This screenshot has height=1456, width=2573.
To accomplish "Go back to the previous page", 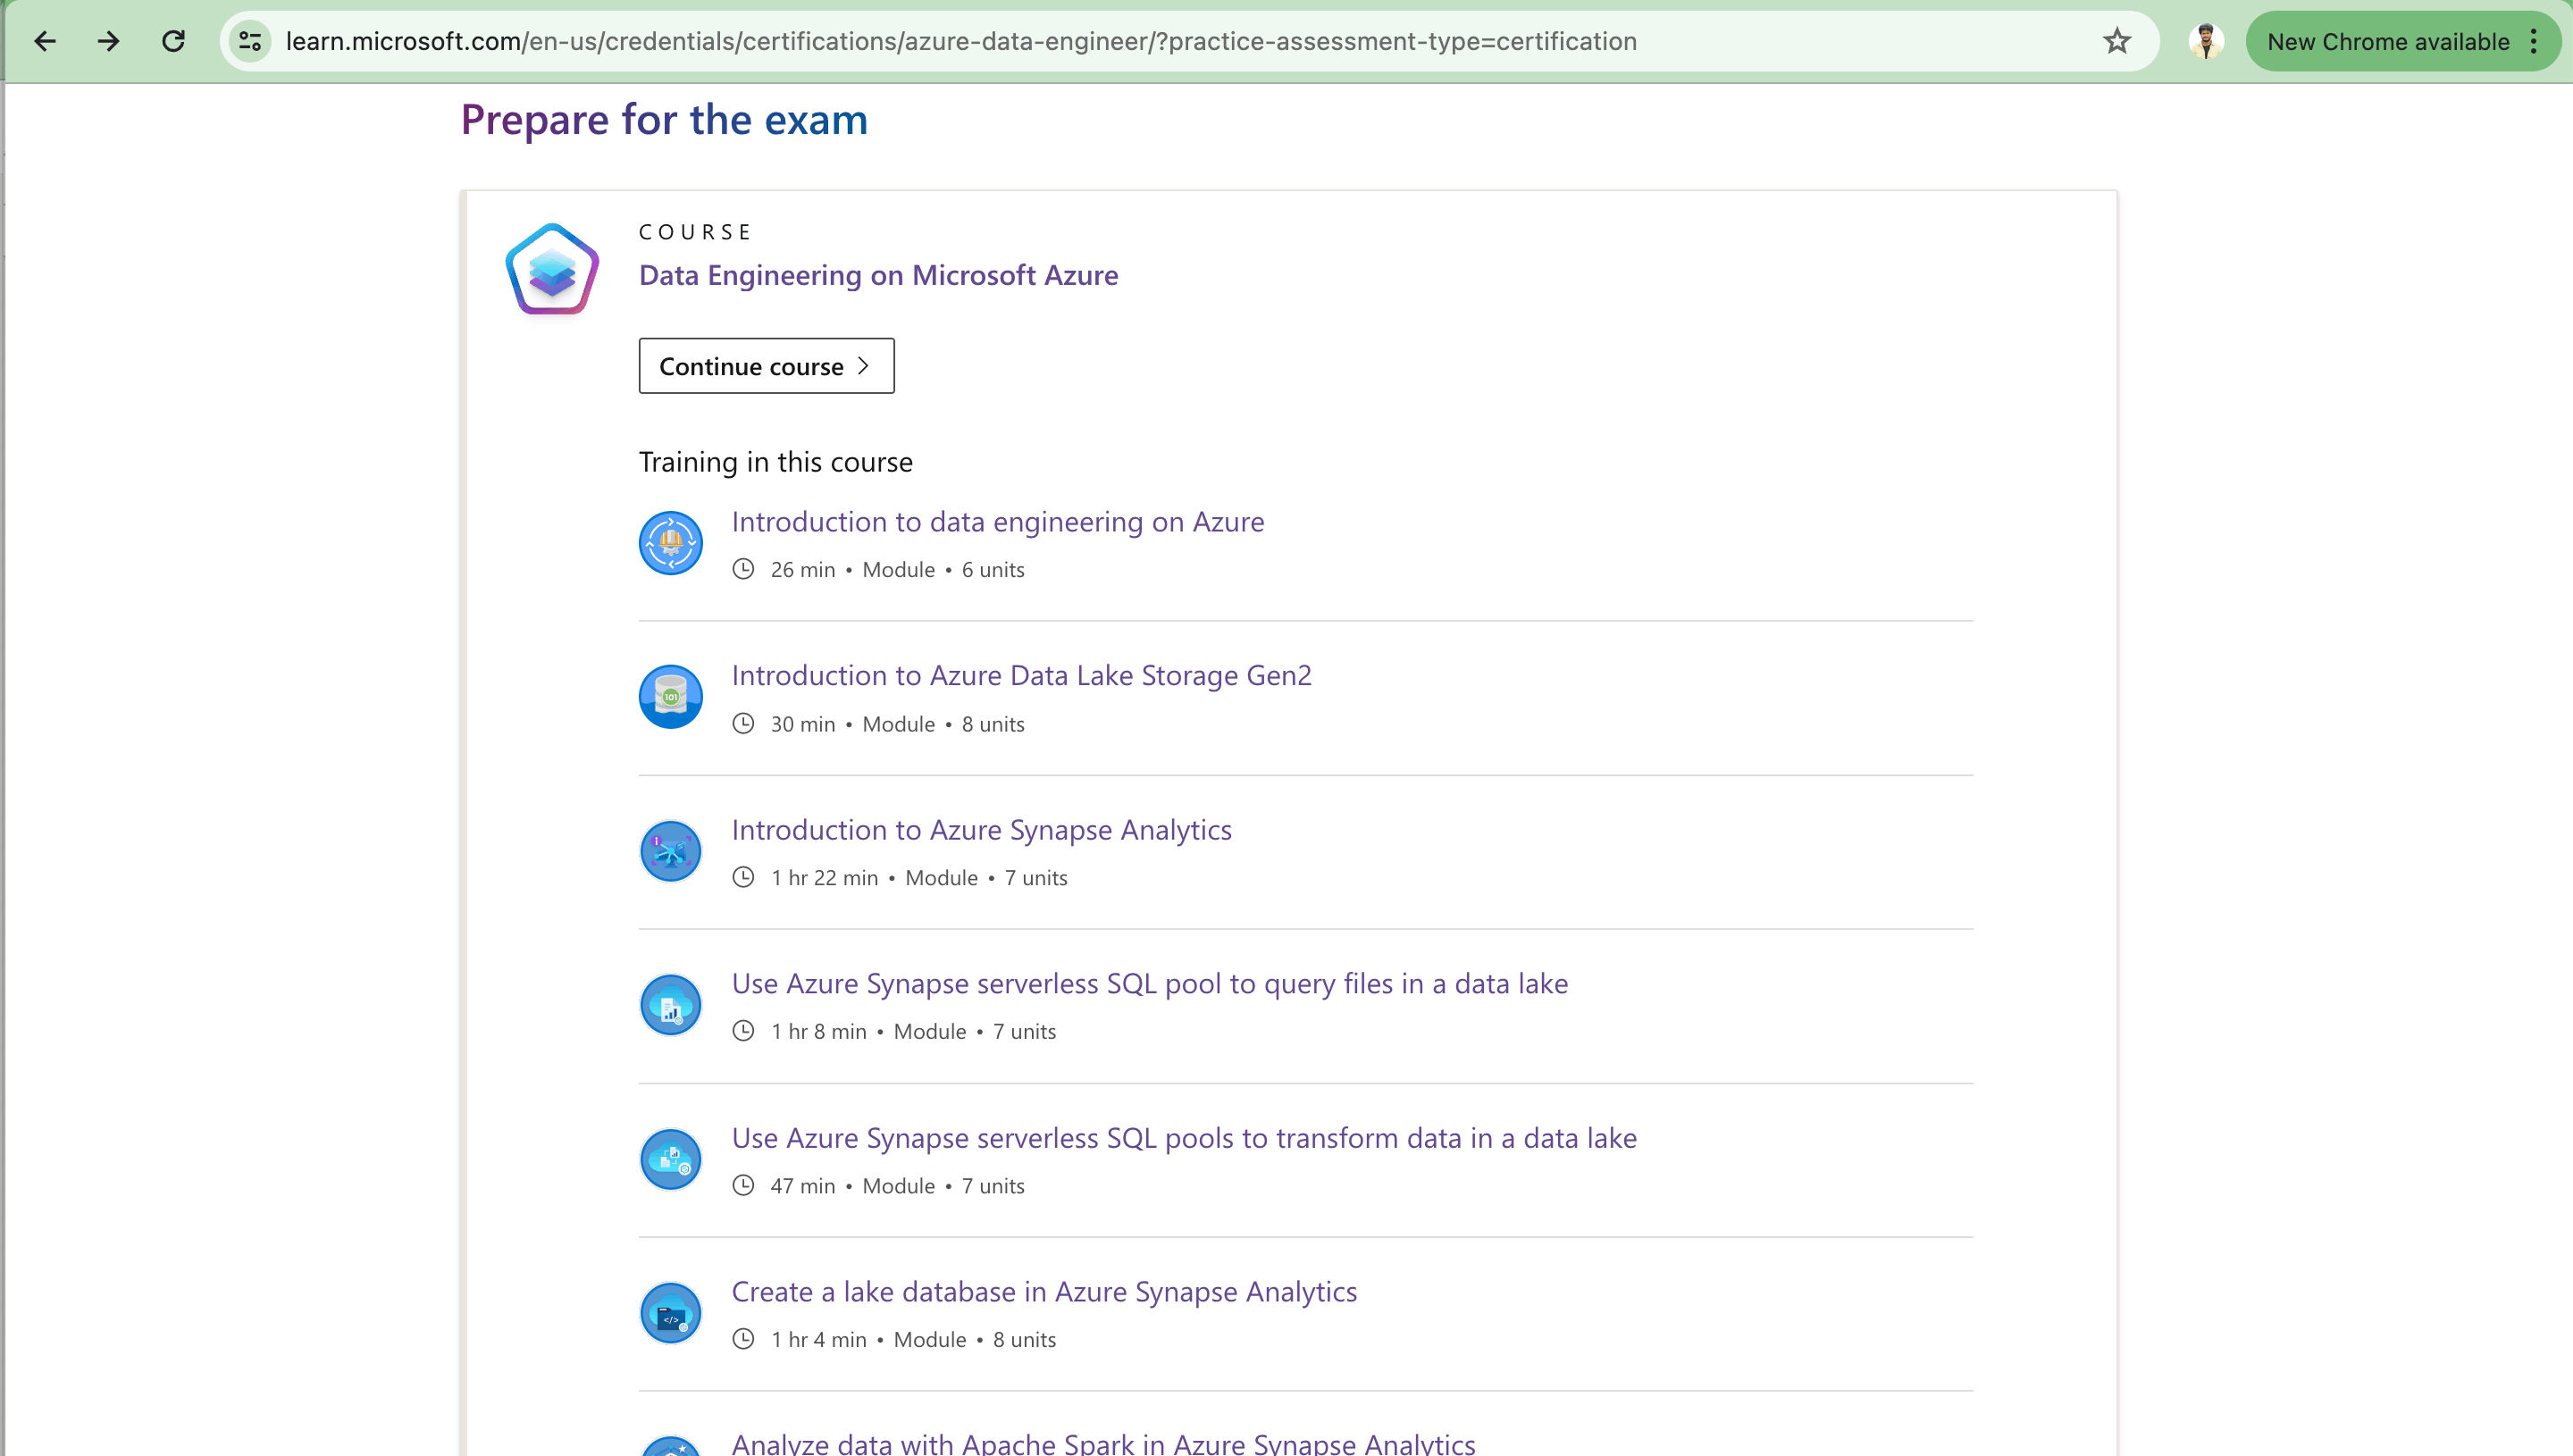I will tap(45, 41).
